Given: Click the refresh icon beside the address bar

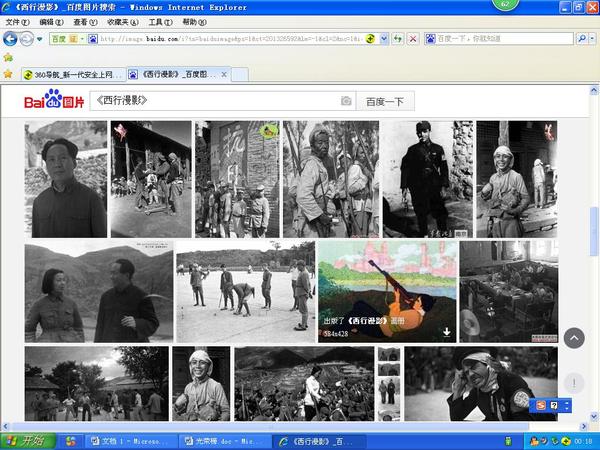Looking at the screenshot, I should point(398,39).
